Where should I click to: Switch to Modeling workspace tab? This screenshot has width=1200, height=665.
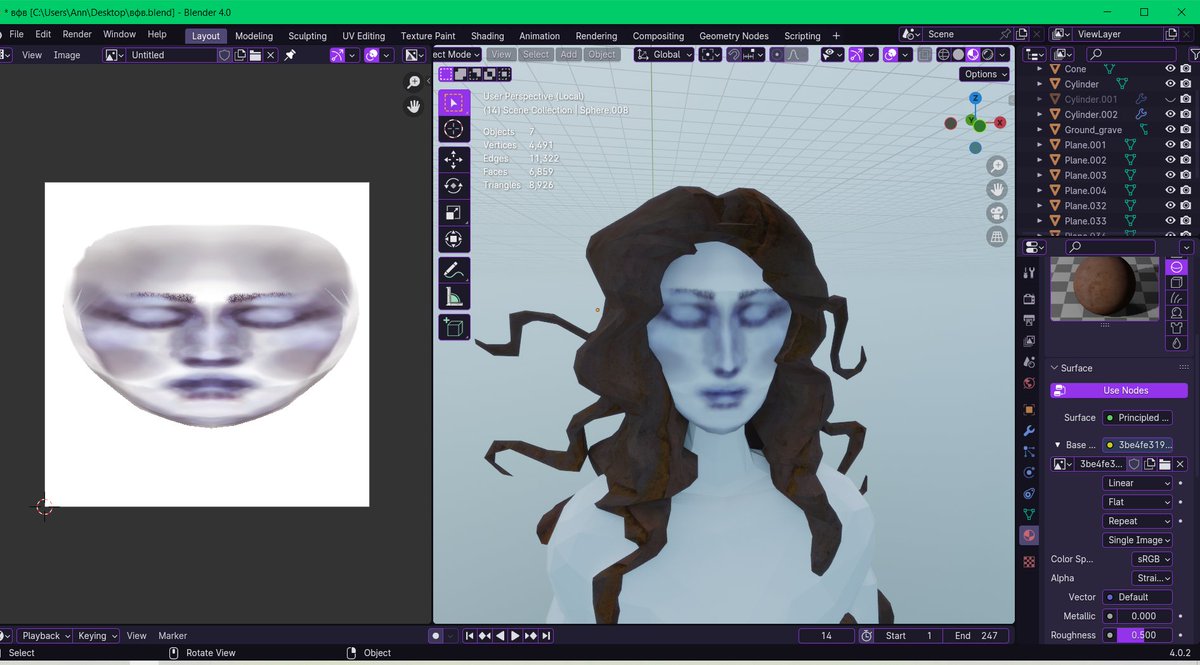coord(254,36)
